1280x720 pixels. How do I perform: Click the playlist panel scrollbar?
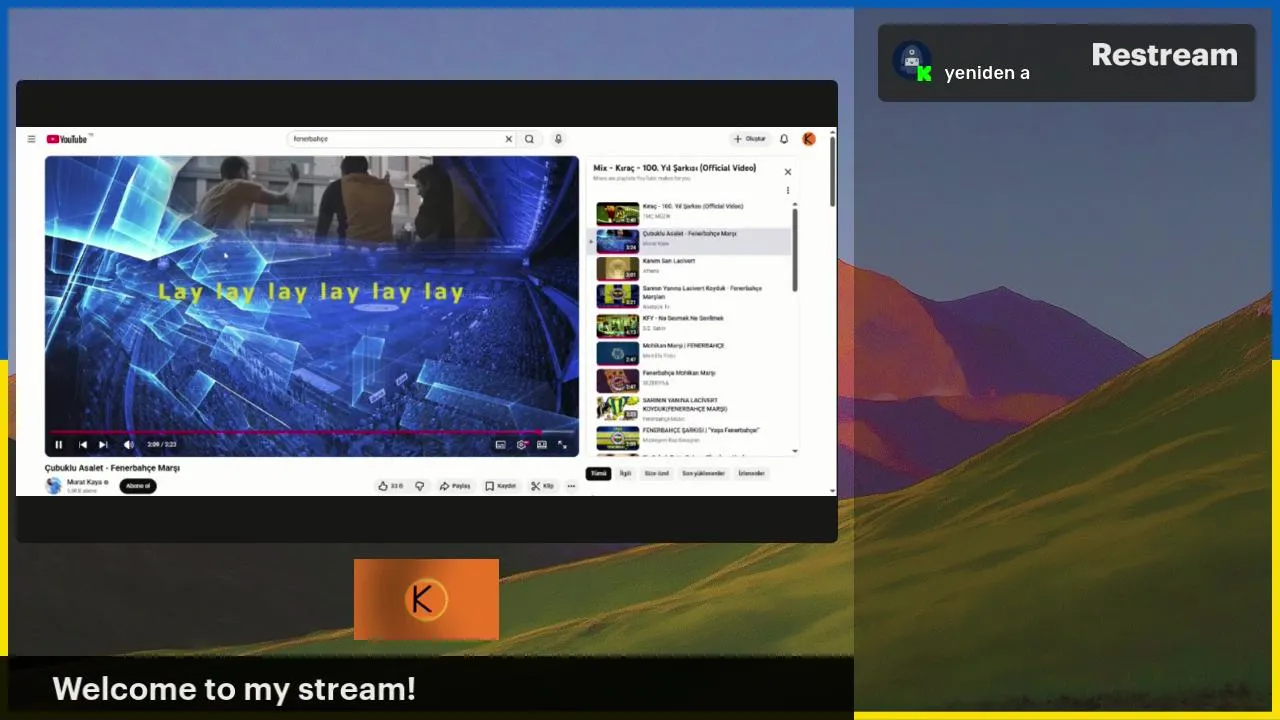coord(795,250)
